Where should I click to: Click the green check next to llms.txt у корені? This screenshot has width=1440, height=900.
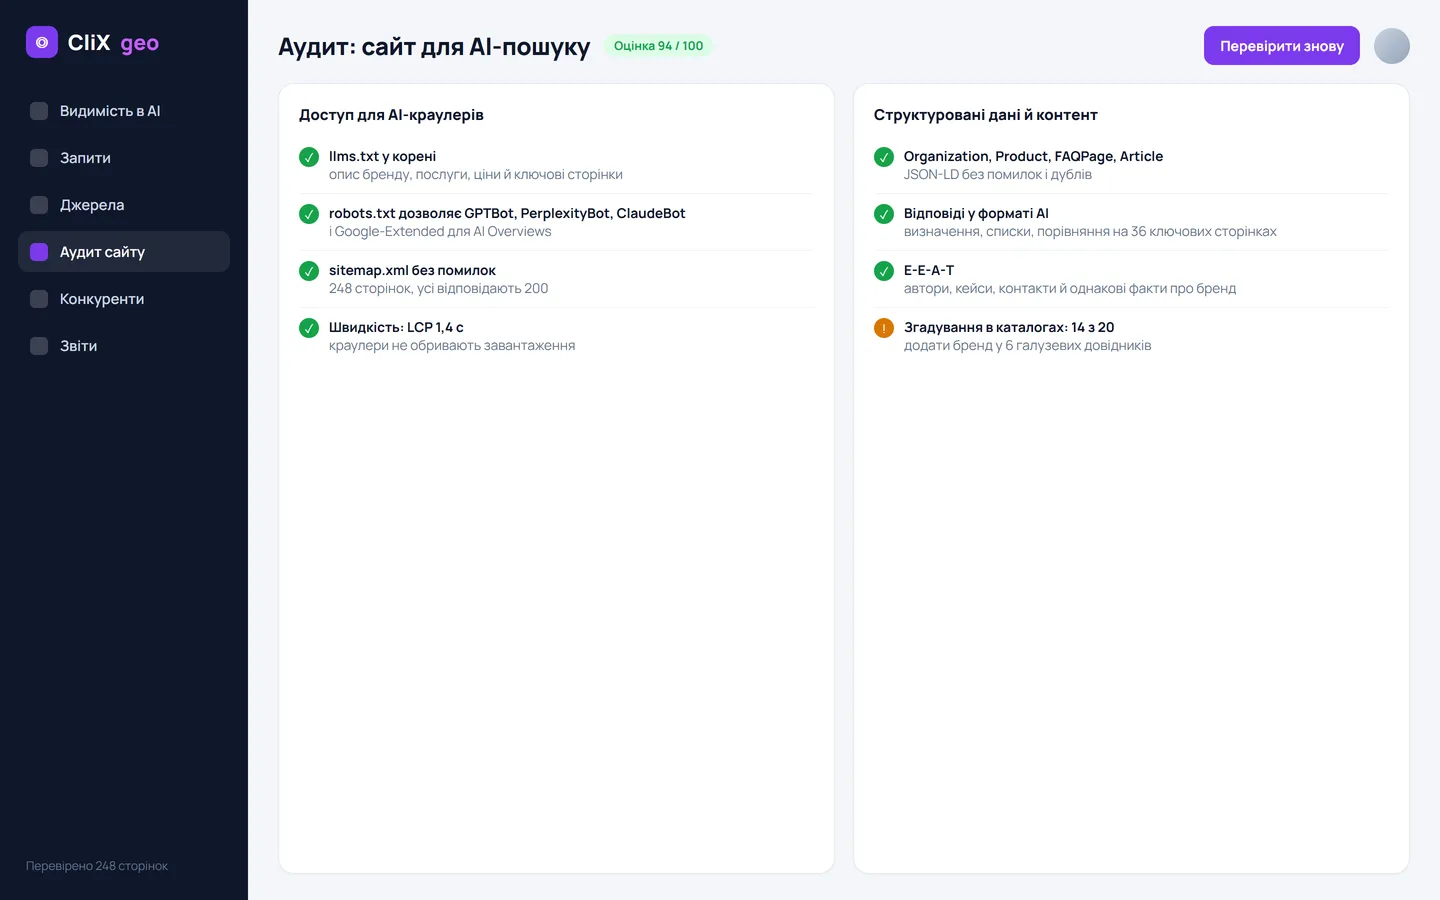[x=309, y=157]
